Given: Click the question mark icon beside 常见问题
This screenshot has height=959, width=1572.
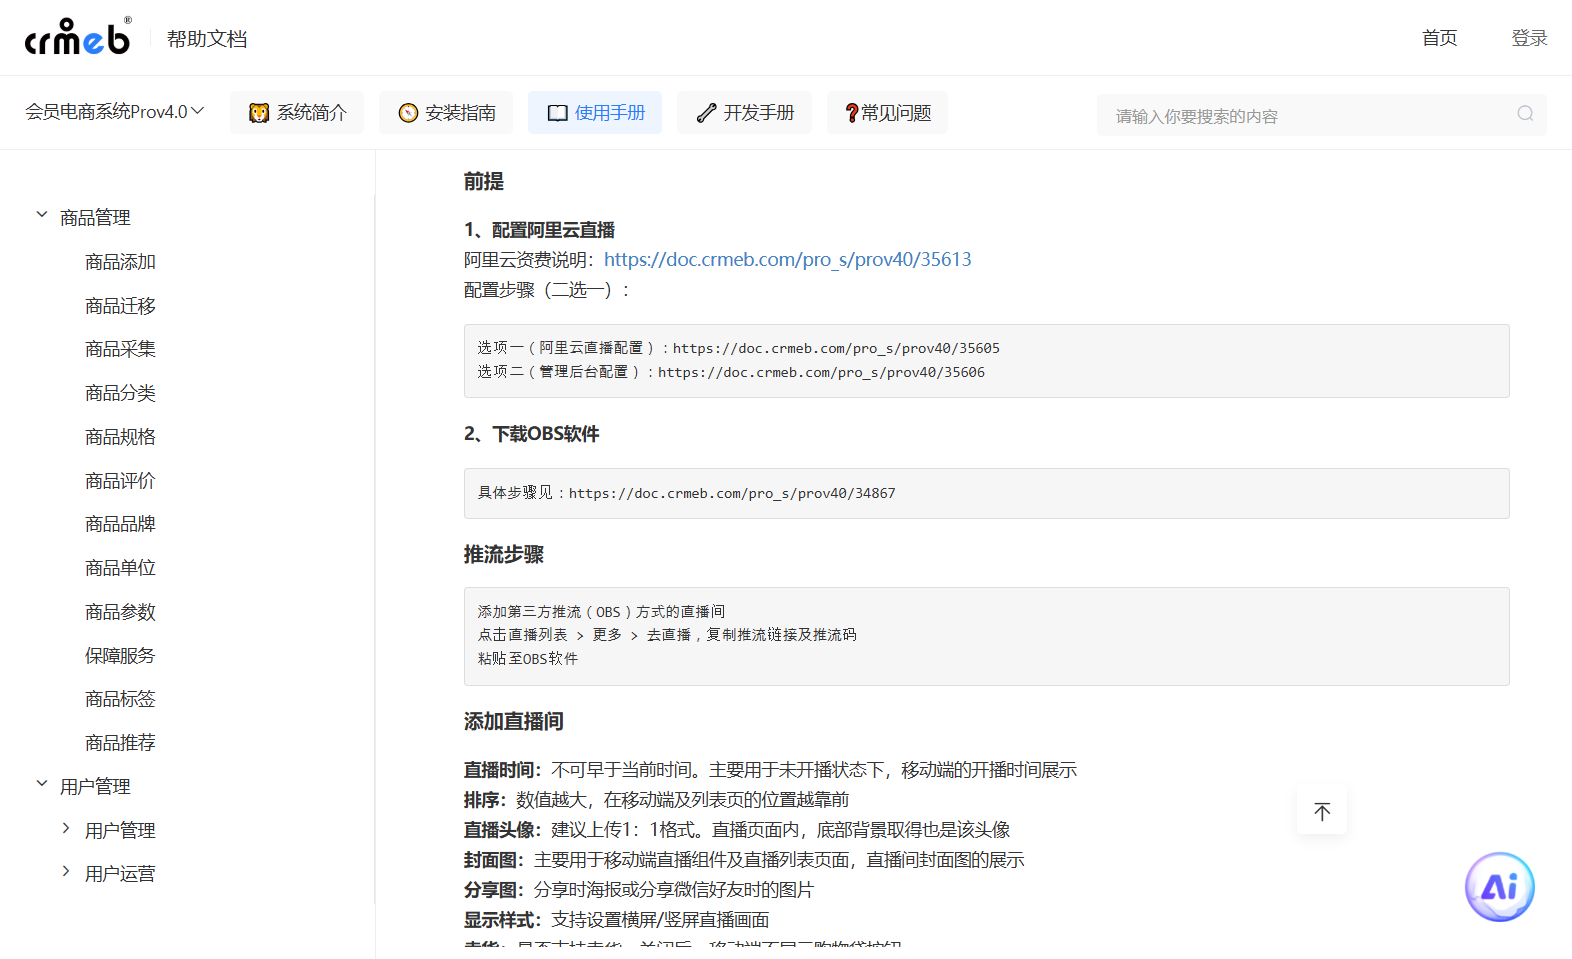Looking at the screenshot, I should click(851, 113).
